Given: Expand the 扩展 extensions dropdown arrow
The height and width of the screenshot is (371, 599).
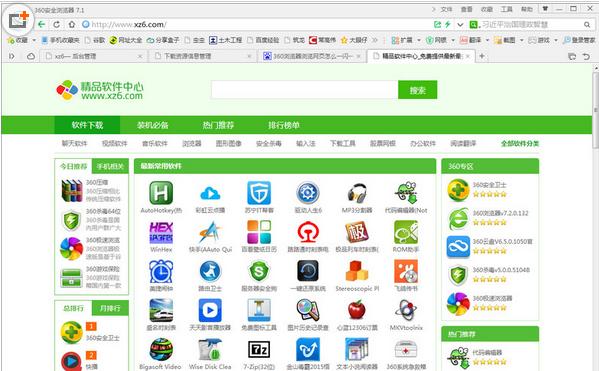Looking at the screenshot, I should click(419, 40).
